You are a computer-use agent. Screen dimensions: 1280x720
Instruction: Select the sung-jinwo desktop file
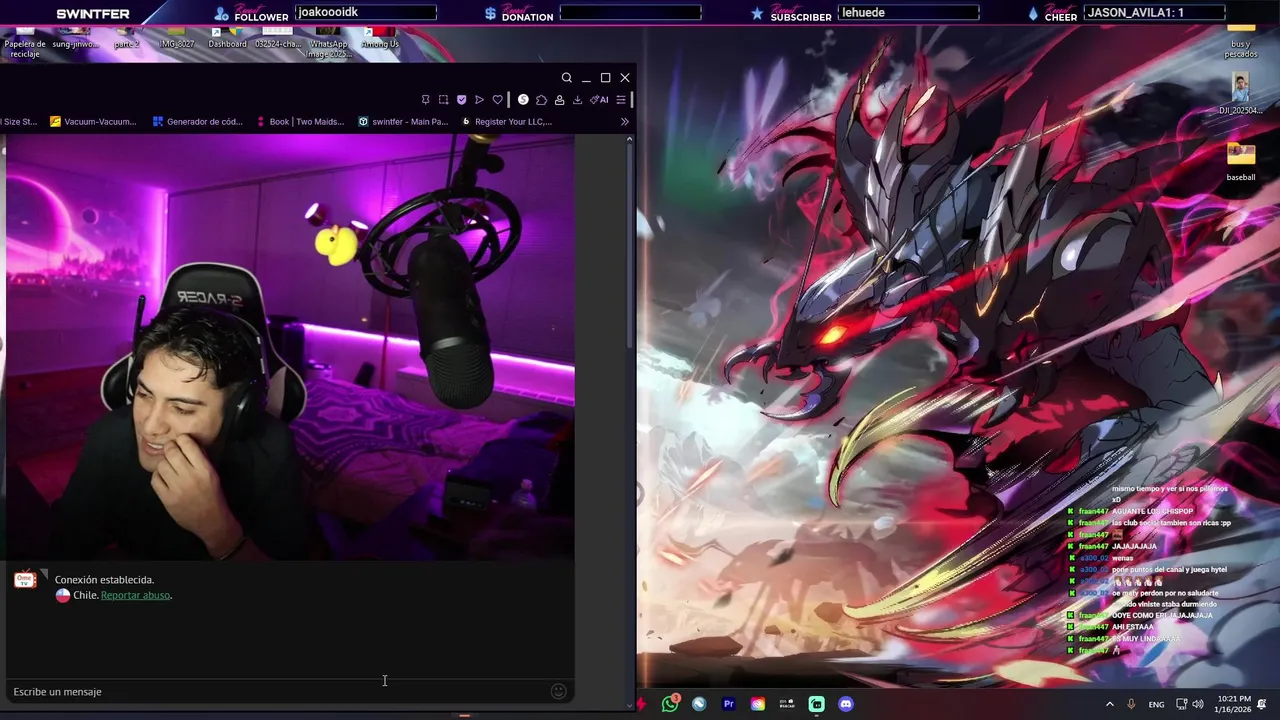75,39
